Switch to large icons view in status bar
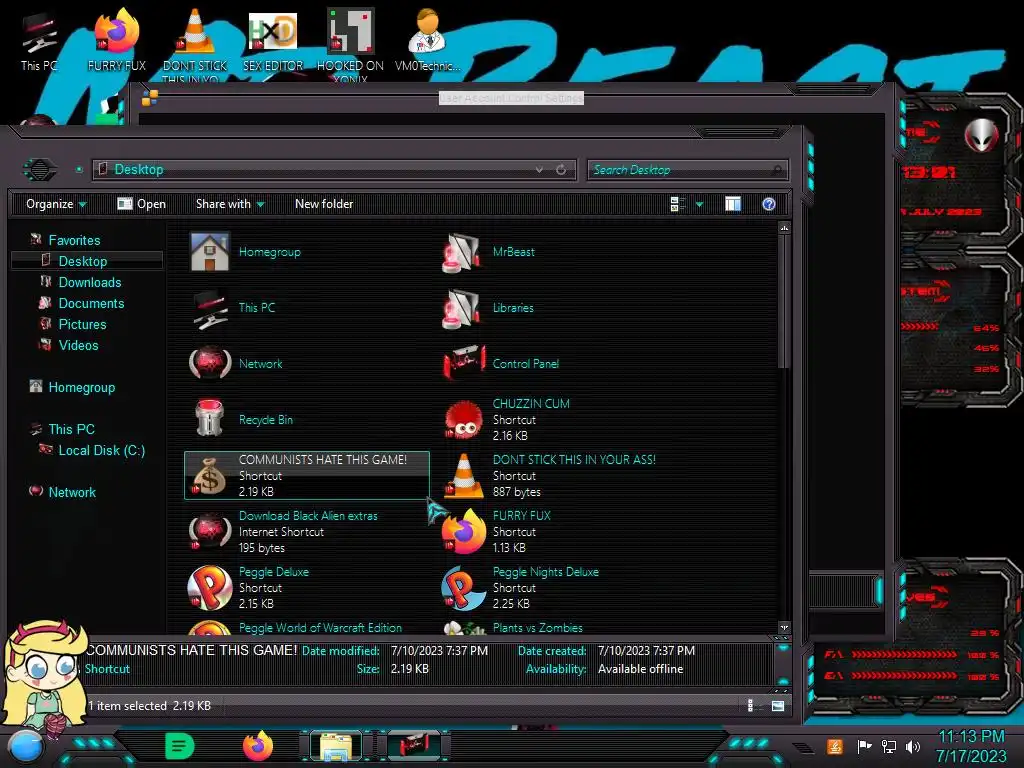Screen dimensions: 1024x768 tap(778, 706)
